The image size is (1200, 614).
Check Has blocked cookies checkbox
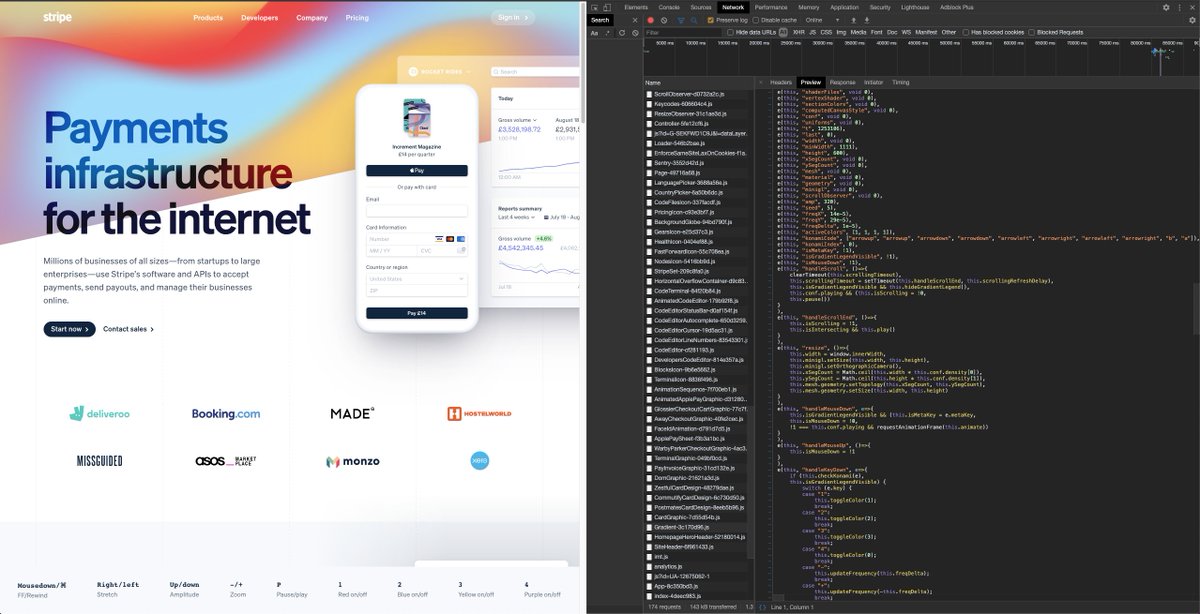pyautogui.click(x=967, y=32)
